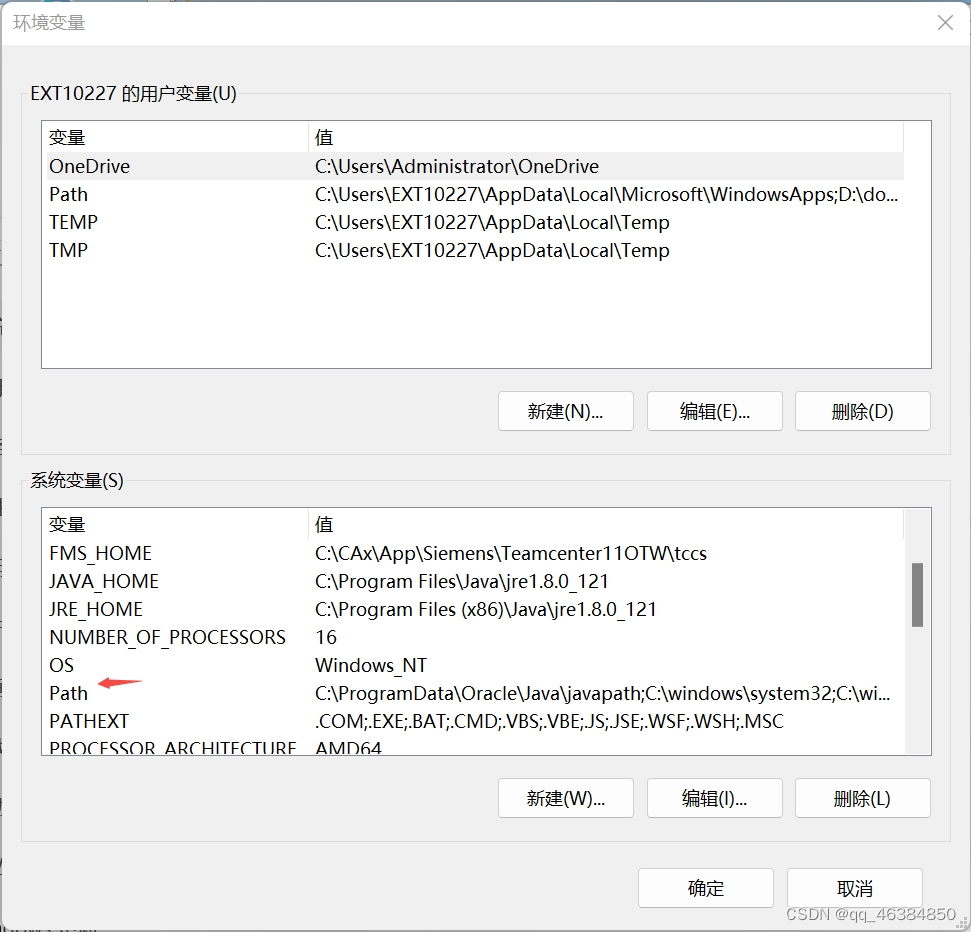The image size is (971, 932).
Task: Click value C:\CAx\App\Siemens\Teamcenter11OTW\tccs
Action: coord(511,553)
